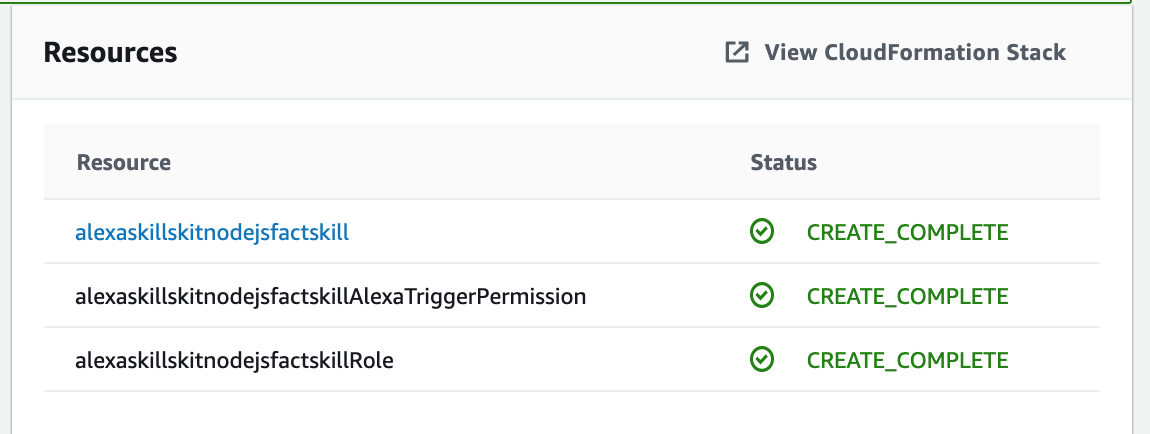Select the alexaskillskitnodejsfactskillRole resource name
The image size is (1150, 434).
pyautogui.click(x=234, y=359)
